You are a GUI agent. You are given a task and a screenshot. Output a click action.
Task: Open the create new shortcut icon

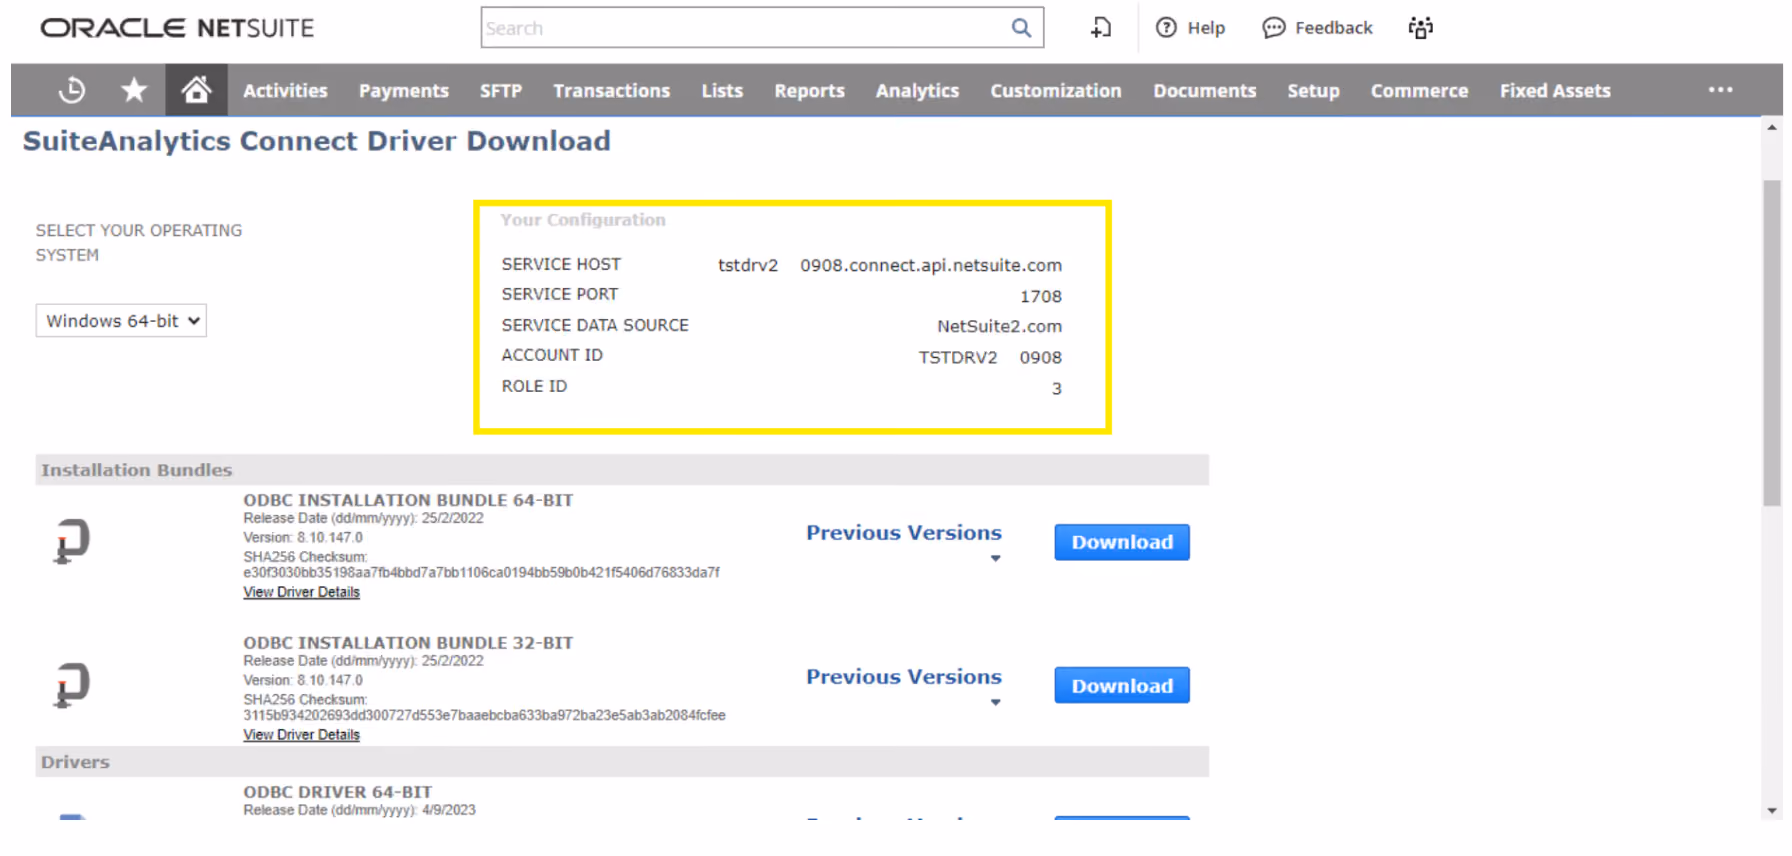point(1101,28)
